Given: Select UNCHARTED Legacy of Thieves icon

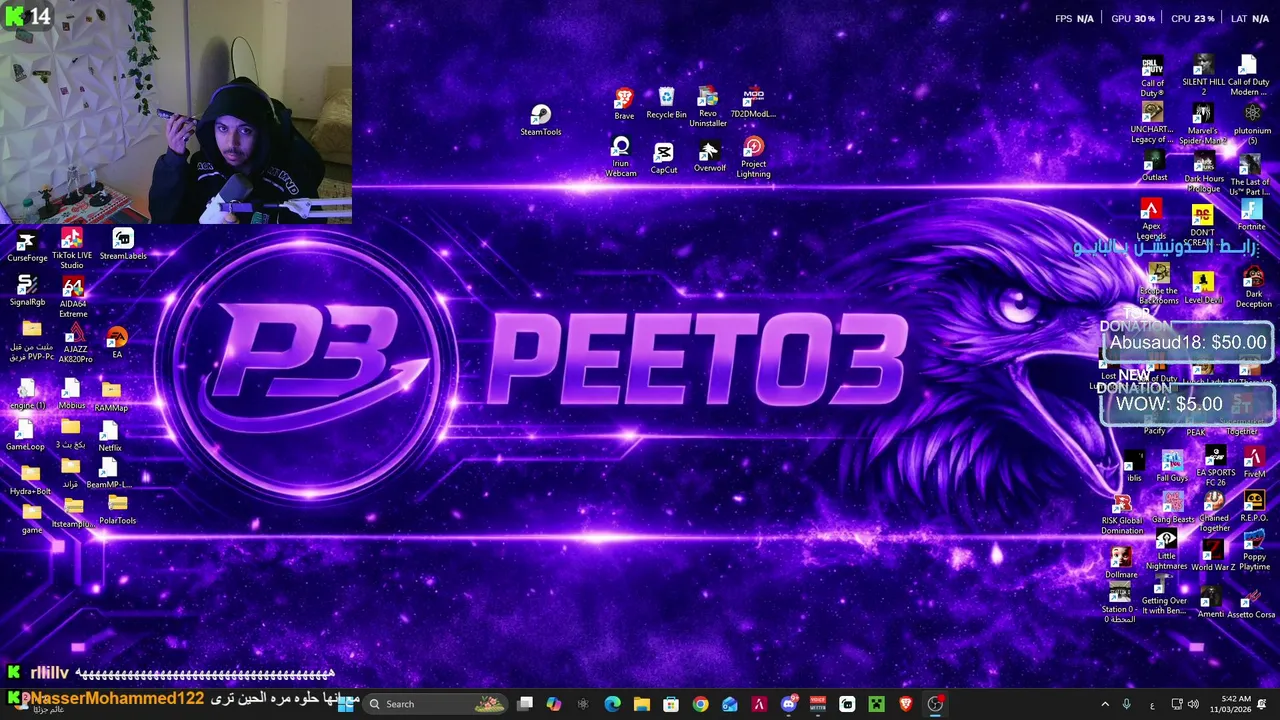Looking at the screenshot, I should click(1152, 124).
